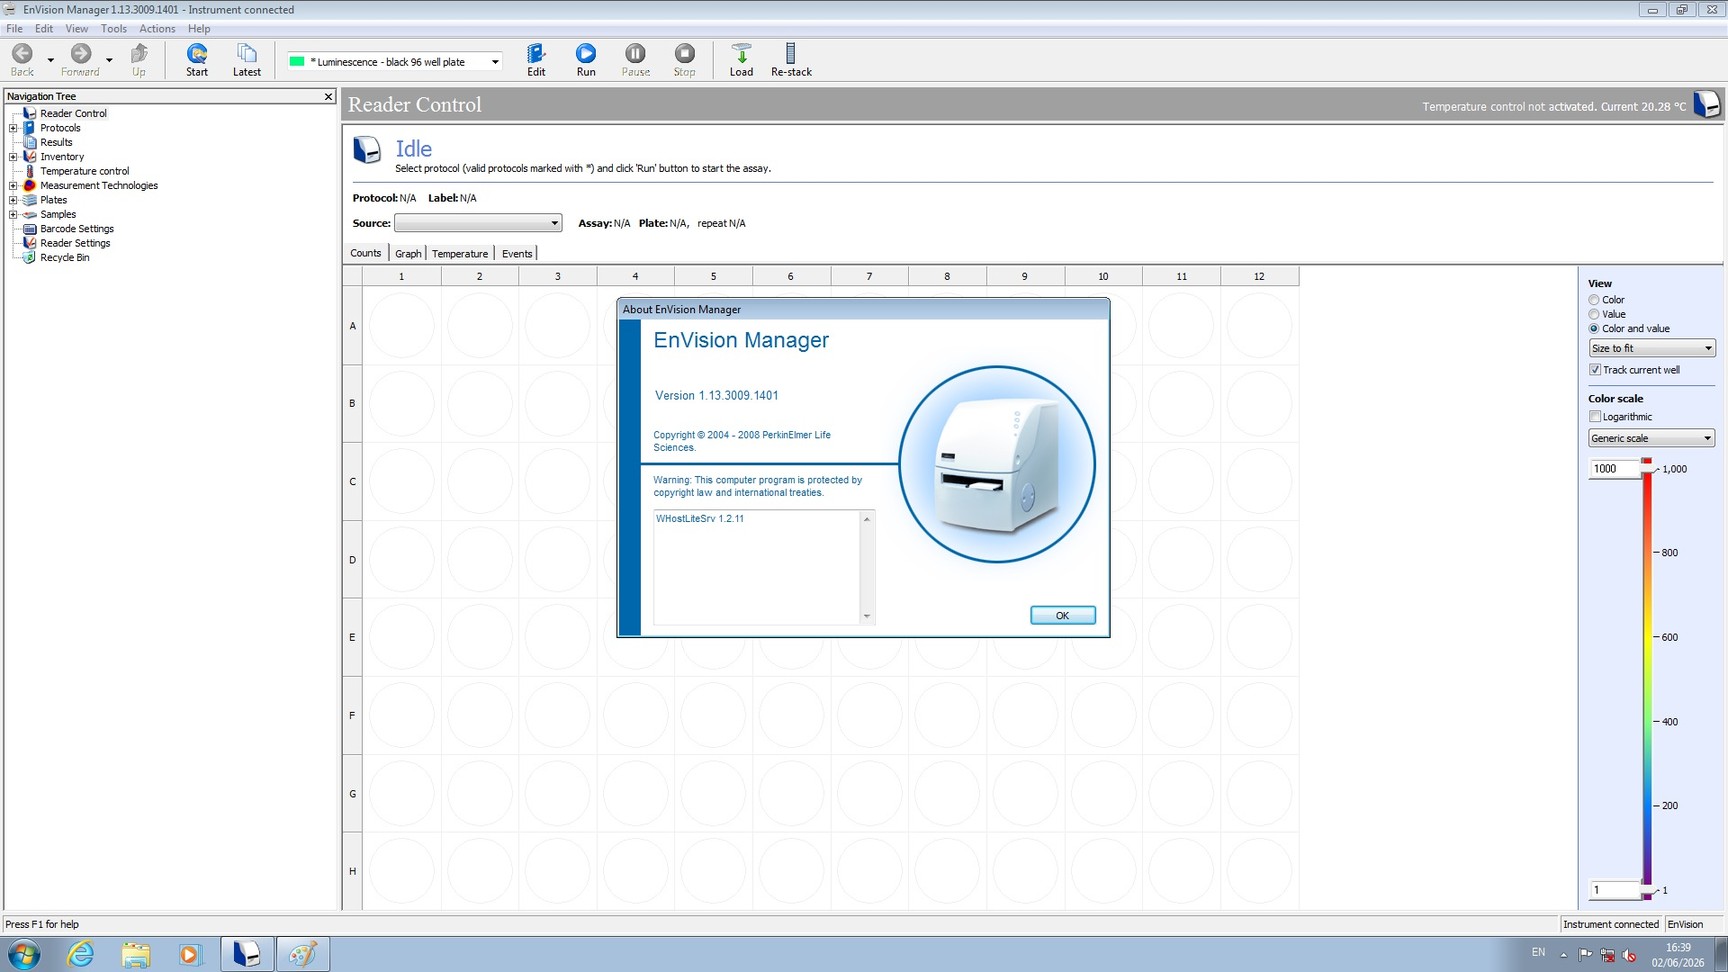Image resolution: width=1728 pixels, height=972 pixels.
Task: Click the Pause assay button
Action: [x=635, y=59]
